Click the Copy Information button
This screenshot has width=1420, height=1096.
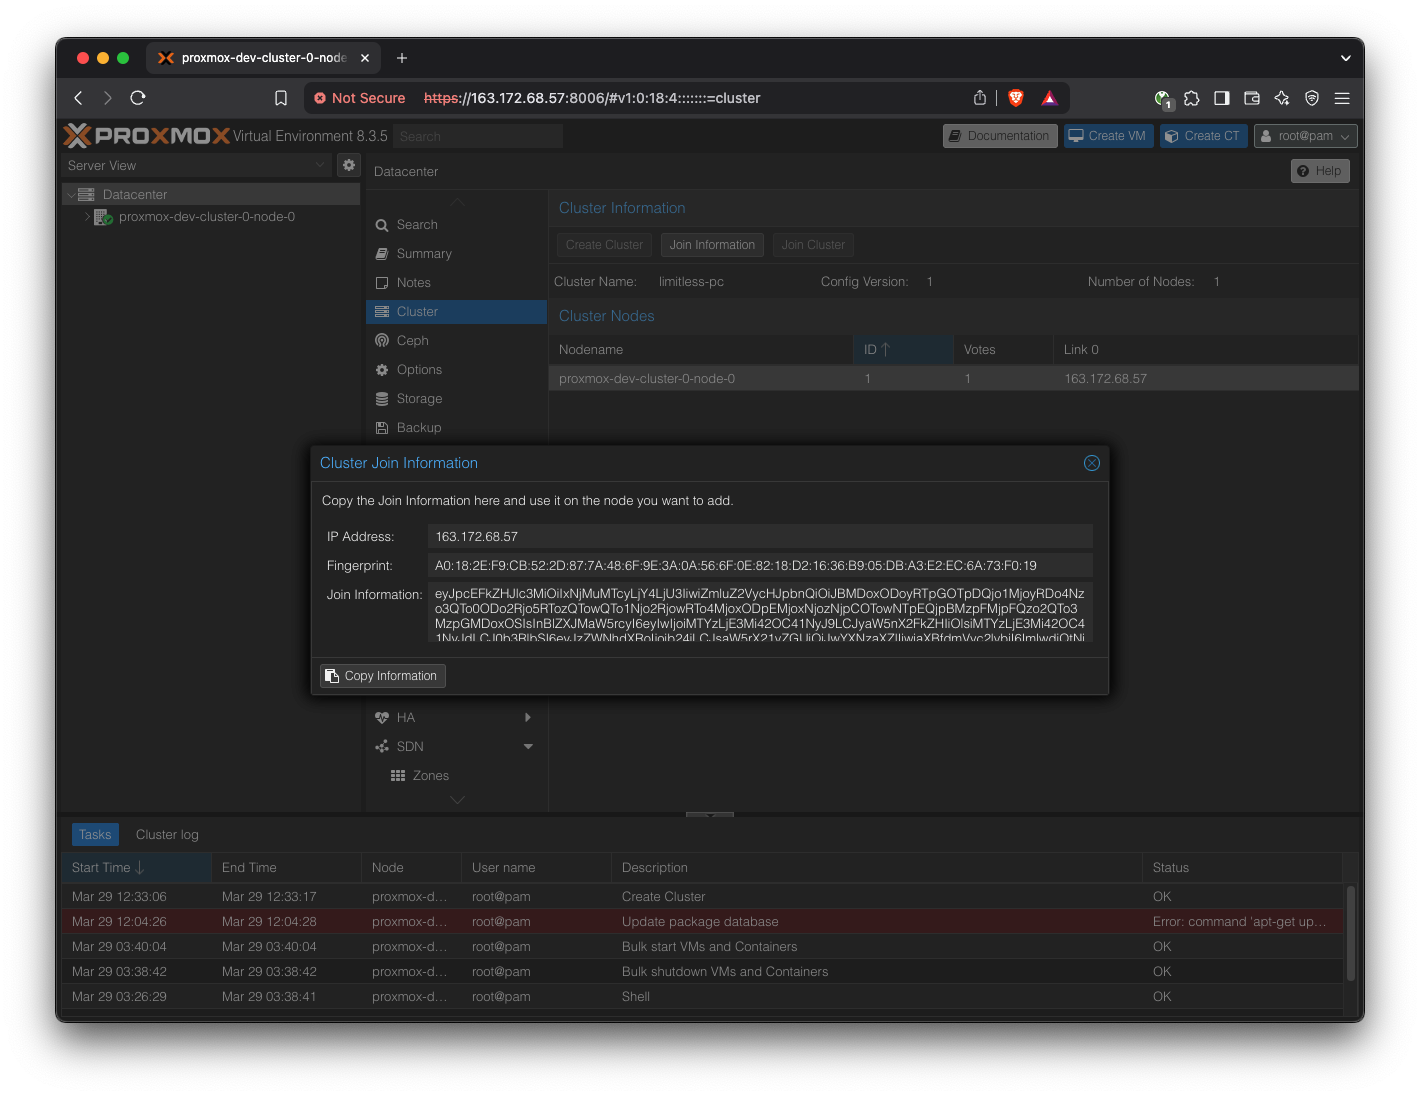click(x=383, y=676)
